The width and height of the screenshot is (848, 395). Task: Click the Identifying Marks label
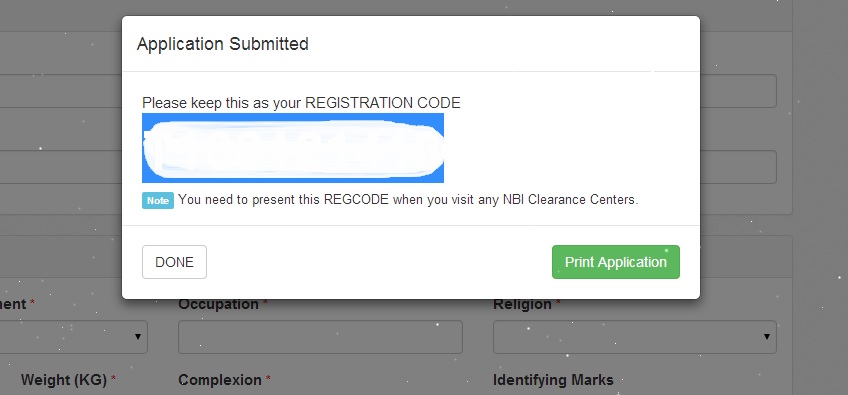[x=553, y=380]
